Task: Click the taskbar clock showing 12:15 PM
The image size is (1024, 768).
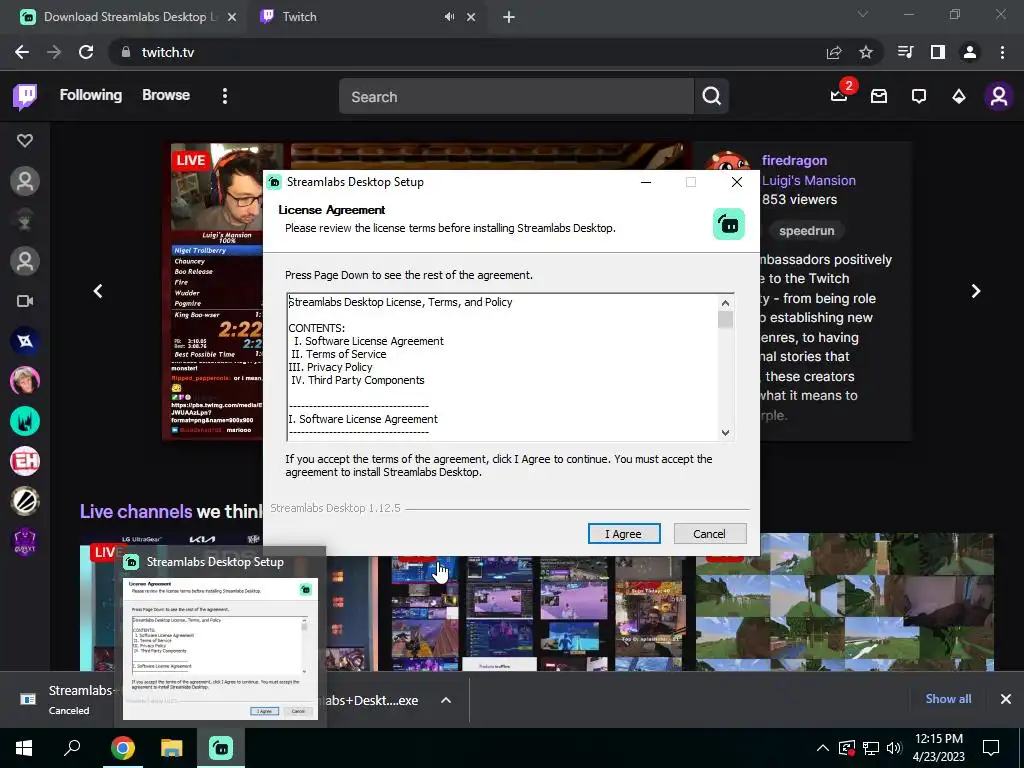Action: coord(938,747)
